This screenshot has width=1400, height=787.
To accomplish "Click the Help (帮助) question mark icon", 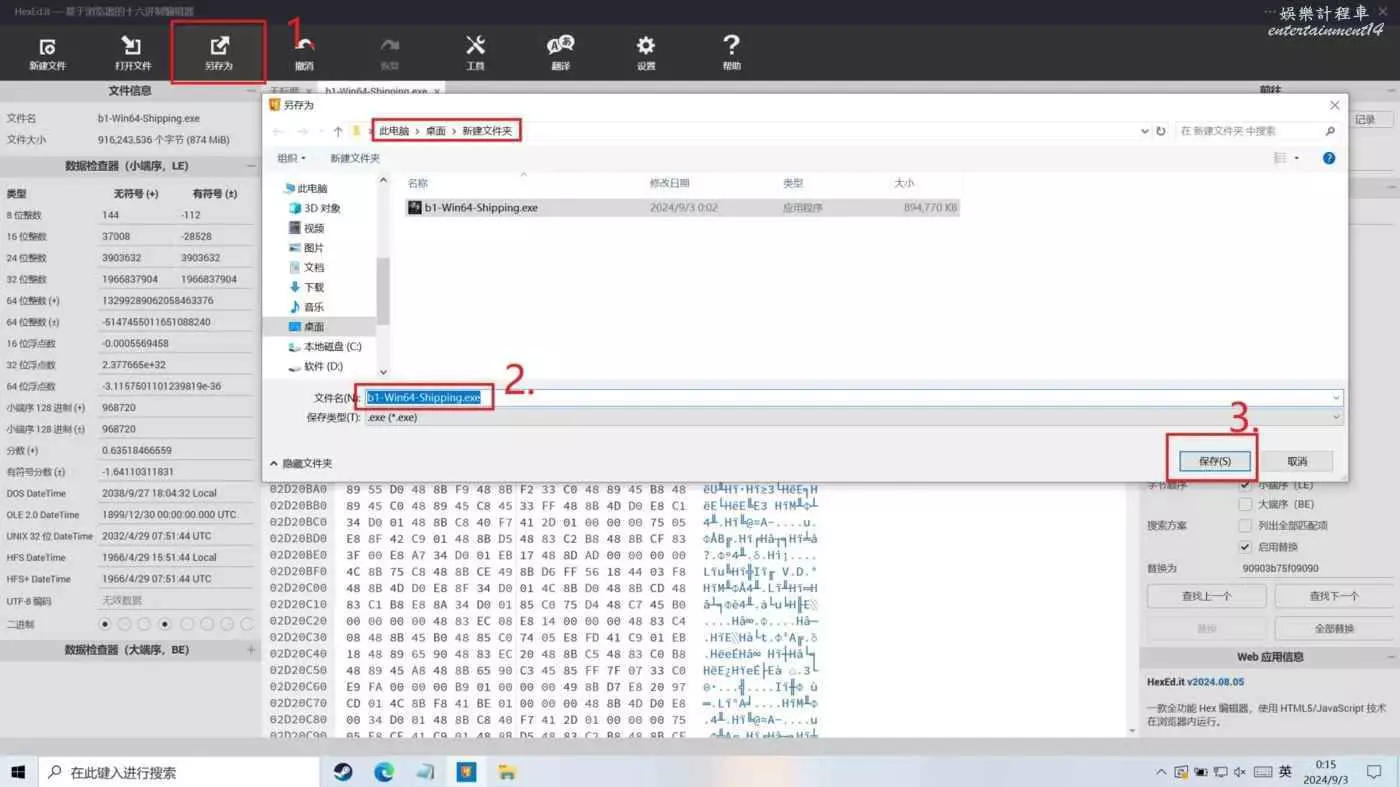I will (x=731, y=53).
